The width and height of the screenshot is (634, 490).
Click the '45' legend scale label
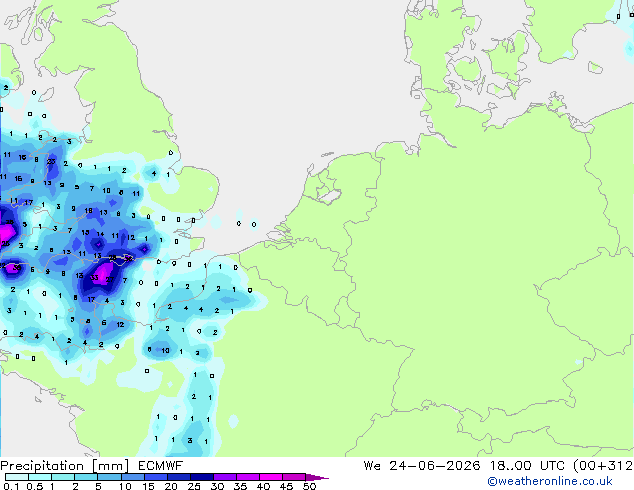click(286, 486)
